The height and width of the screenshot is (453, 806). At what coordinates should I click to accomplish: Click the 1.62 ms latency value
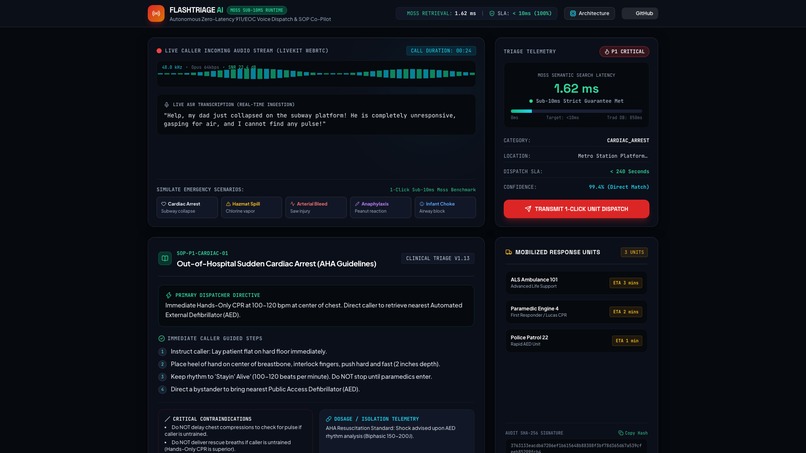pyautogui.click(x=576, y=88)
